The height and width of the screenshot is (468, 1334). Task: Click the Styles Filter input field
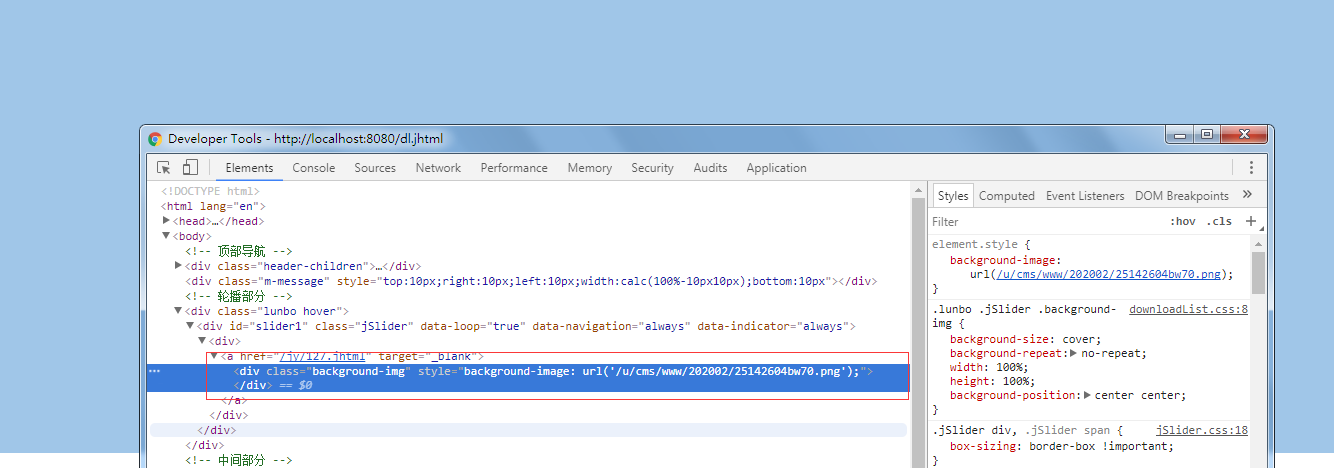coord(1045,222)
